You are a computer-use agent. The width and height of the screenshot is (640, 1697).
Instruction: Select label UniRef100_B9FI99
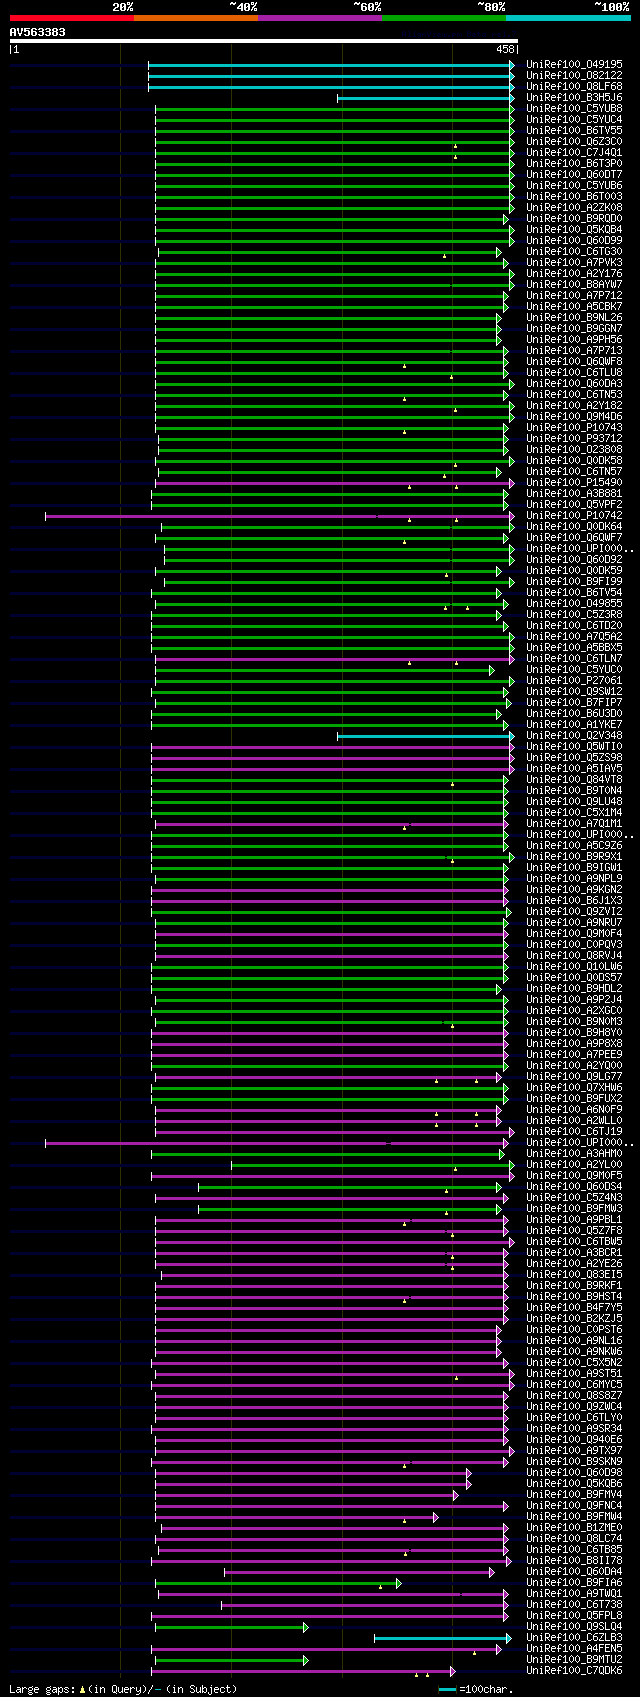574,581
